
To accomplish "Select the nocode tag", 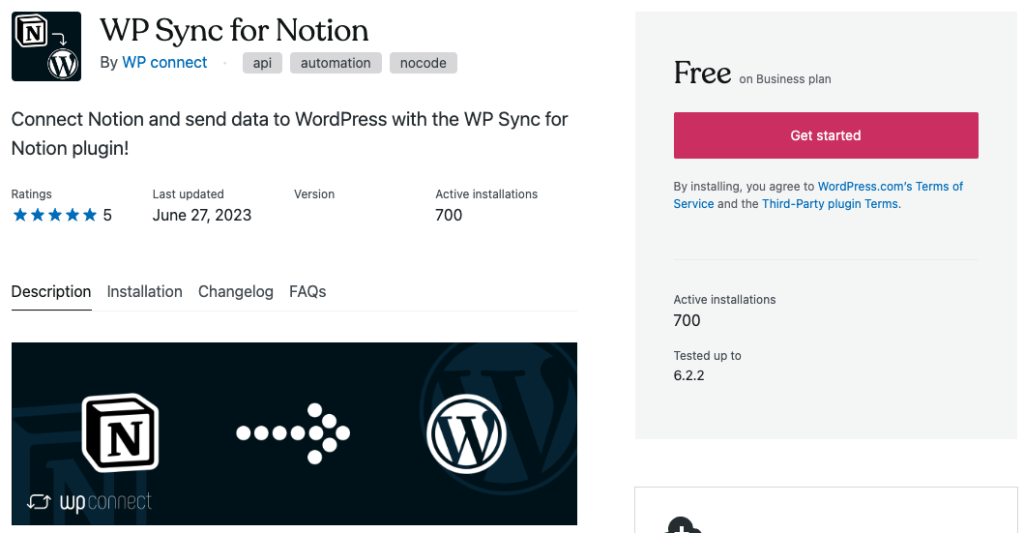I will pos(423,63).
